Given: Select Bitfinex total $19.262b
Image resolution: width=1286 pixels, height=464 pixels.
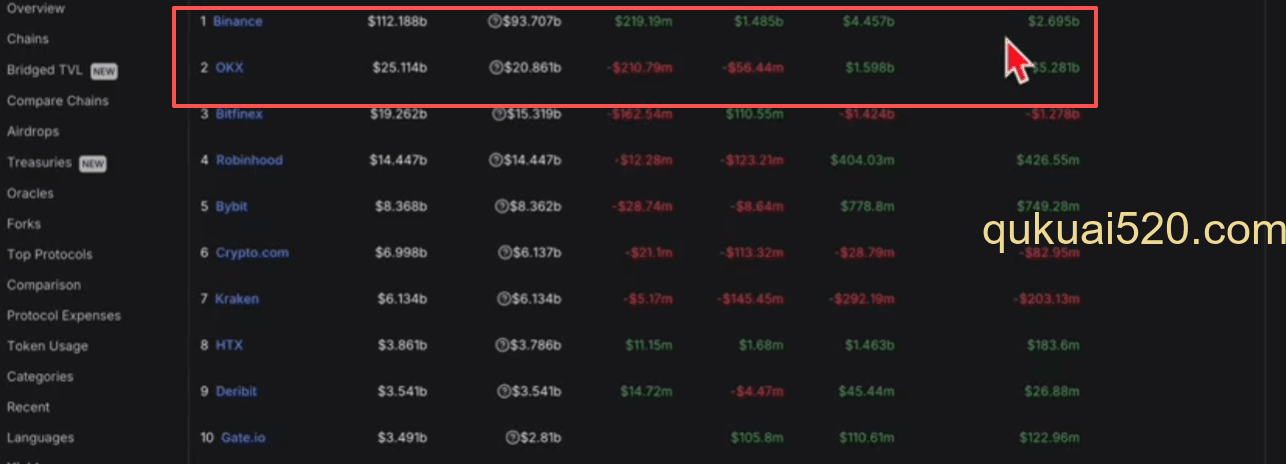Looking at the screenshot, I should 399,114.
